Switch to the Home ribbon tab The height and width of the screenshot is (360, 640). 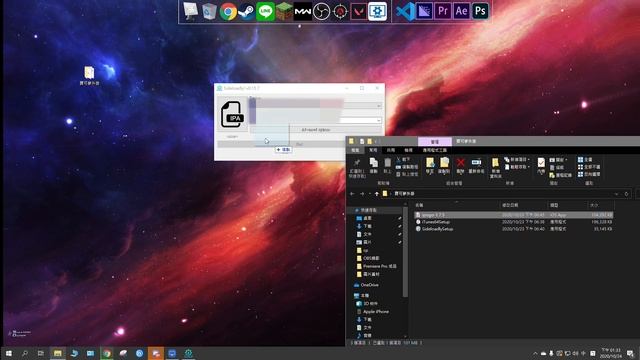[373, 150]
